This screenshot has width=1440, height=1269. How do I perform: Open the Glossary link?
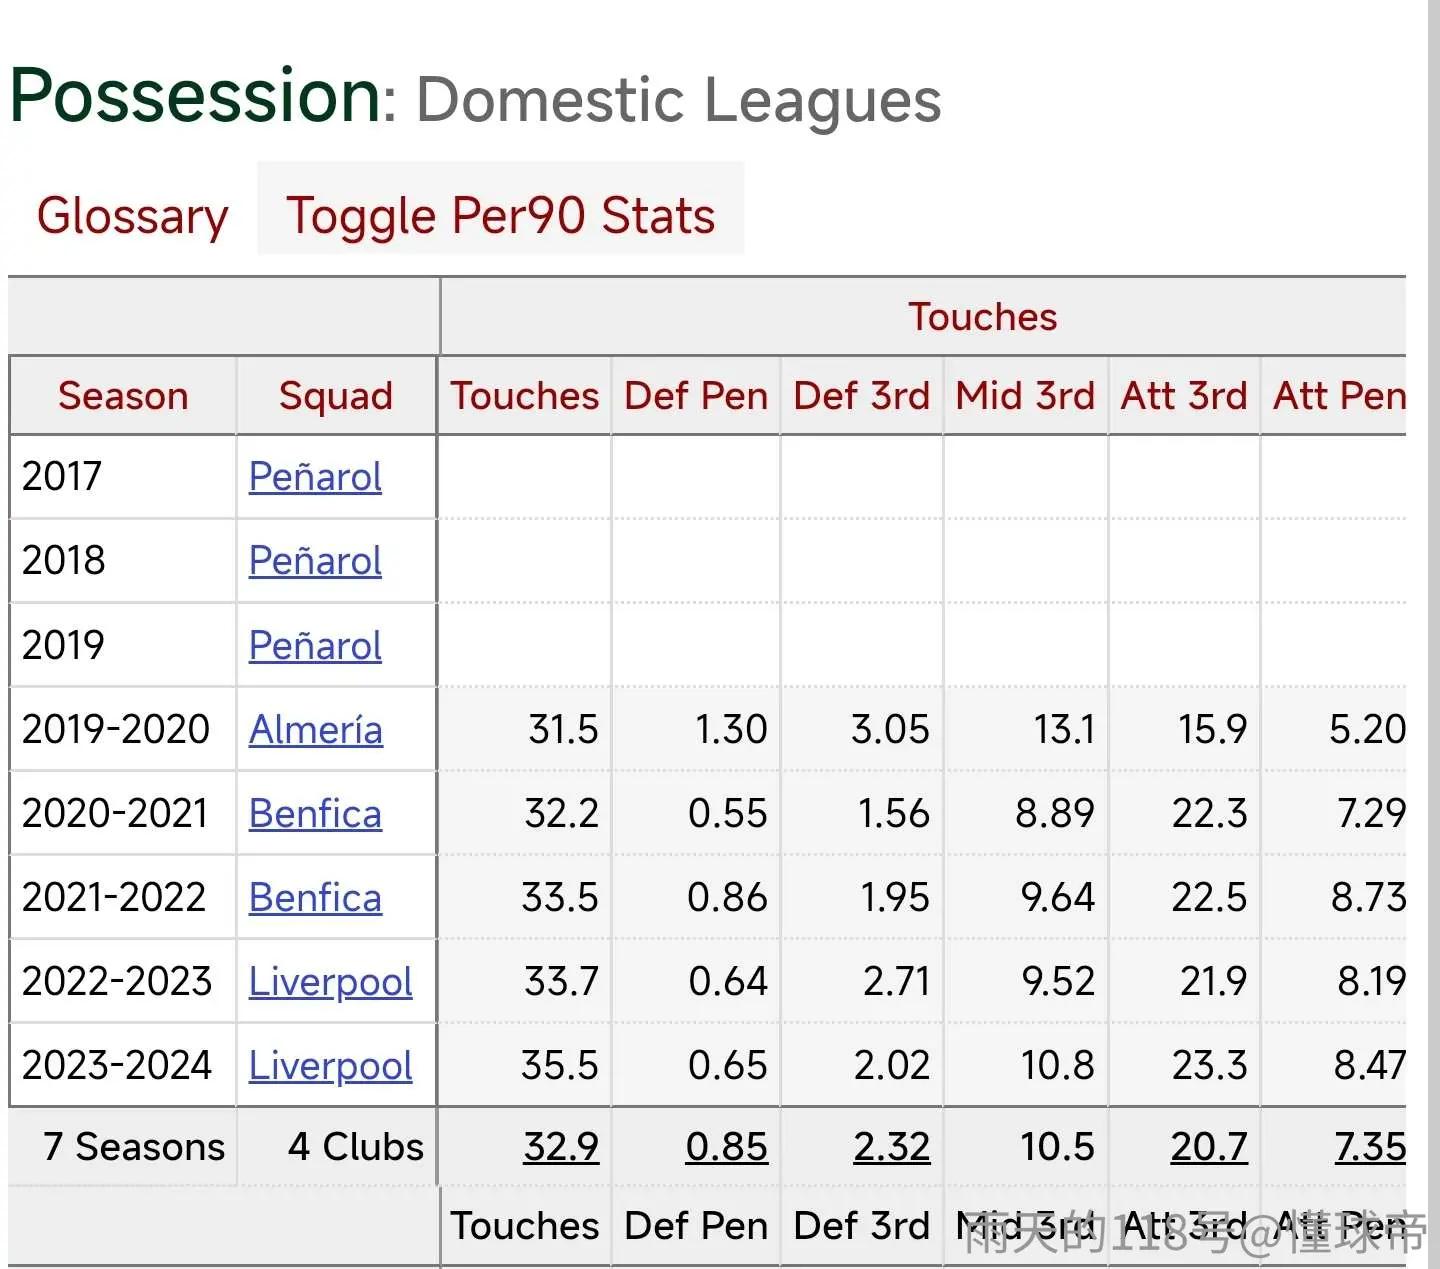click(133, 216)
